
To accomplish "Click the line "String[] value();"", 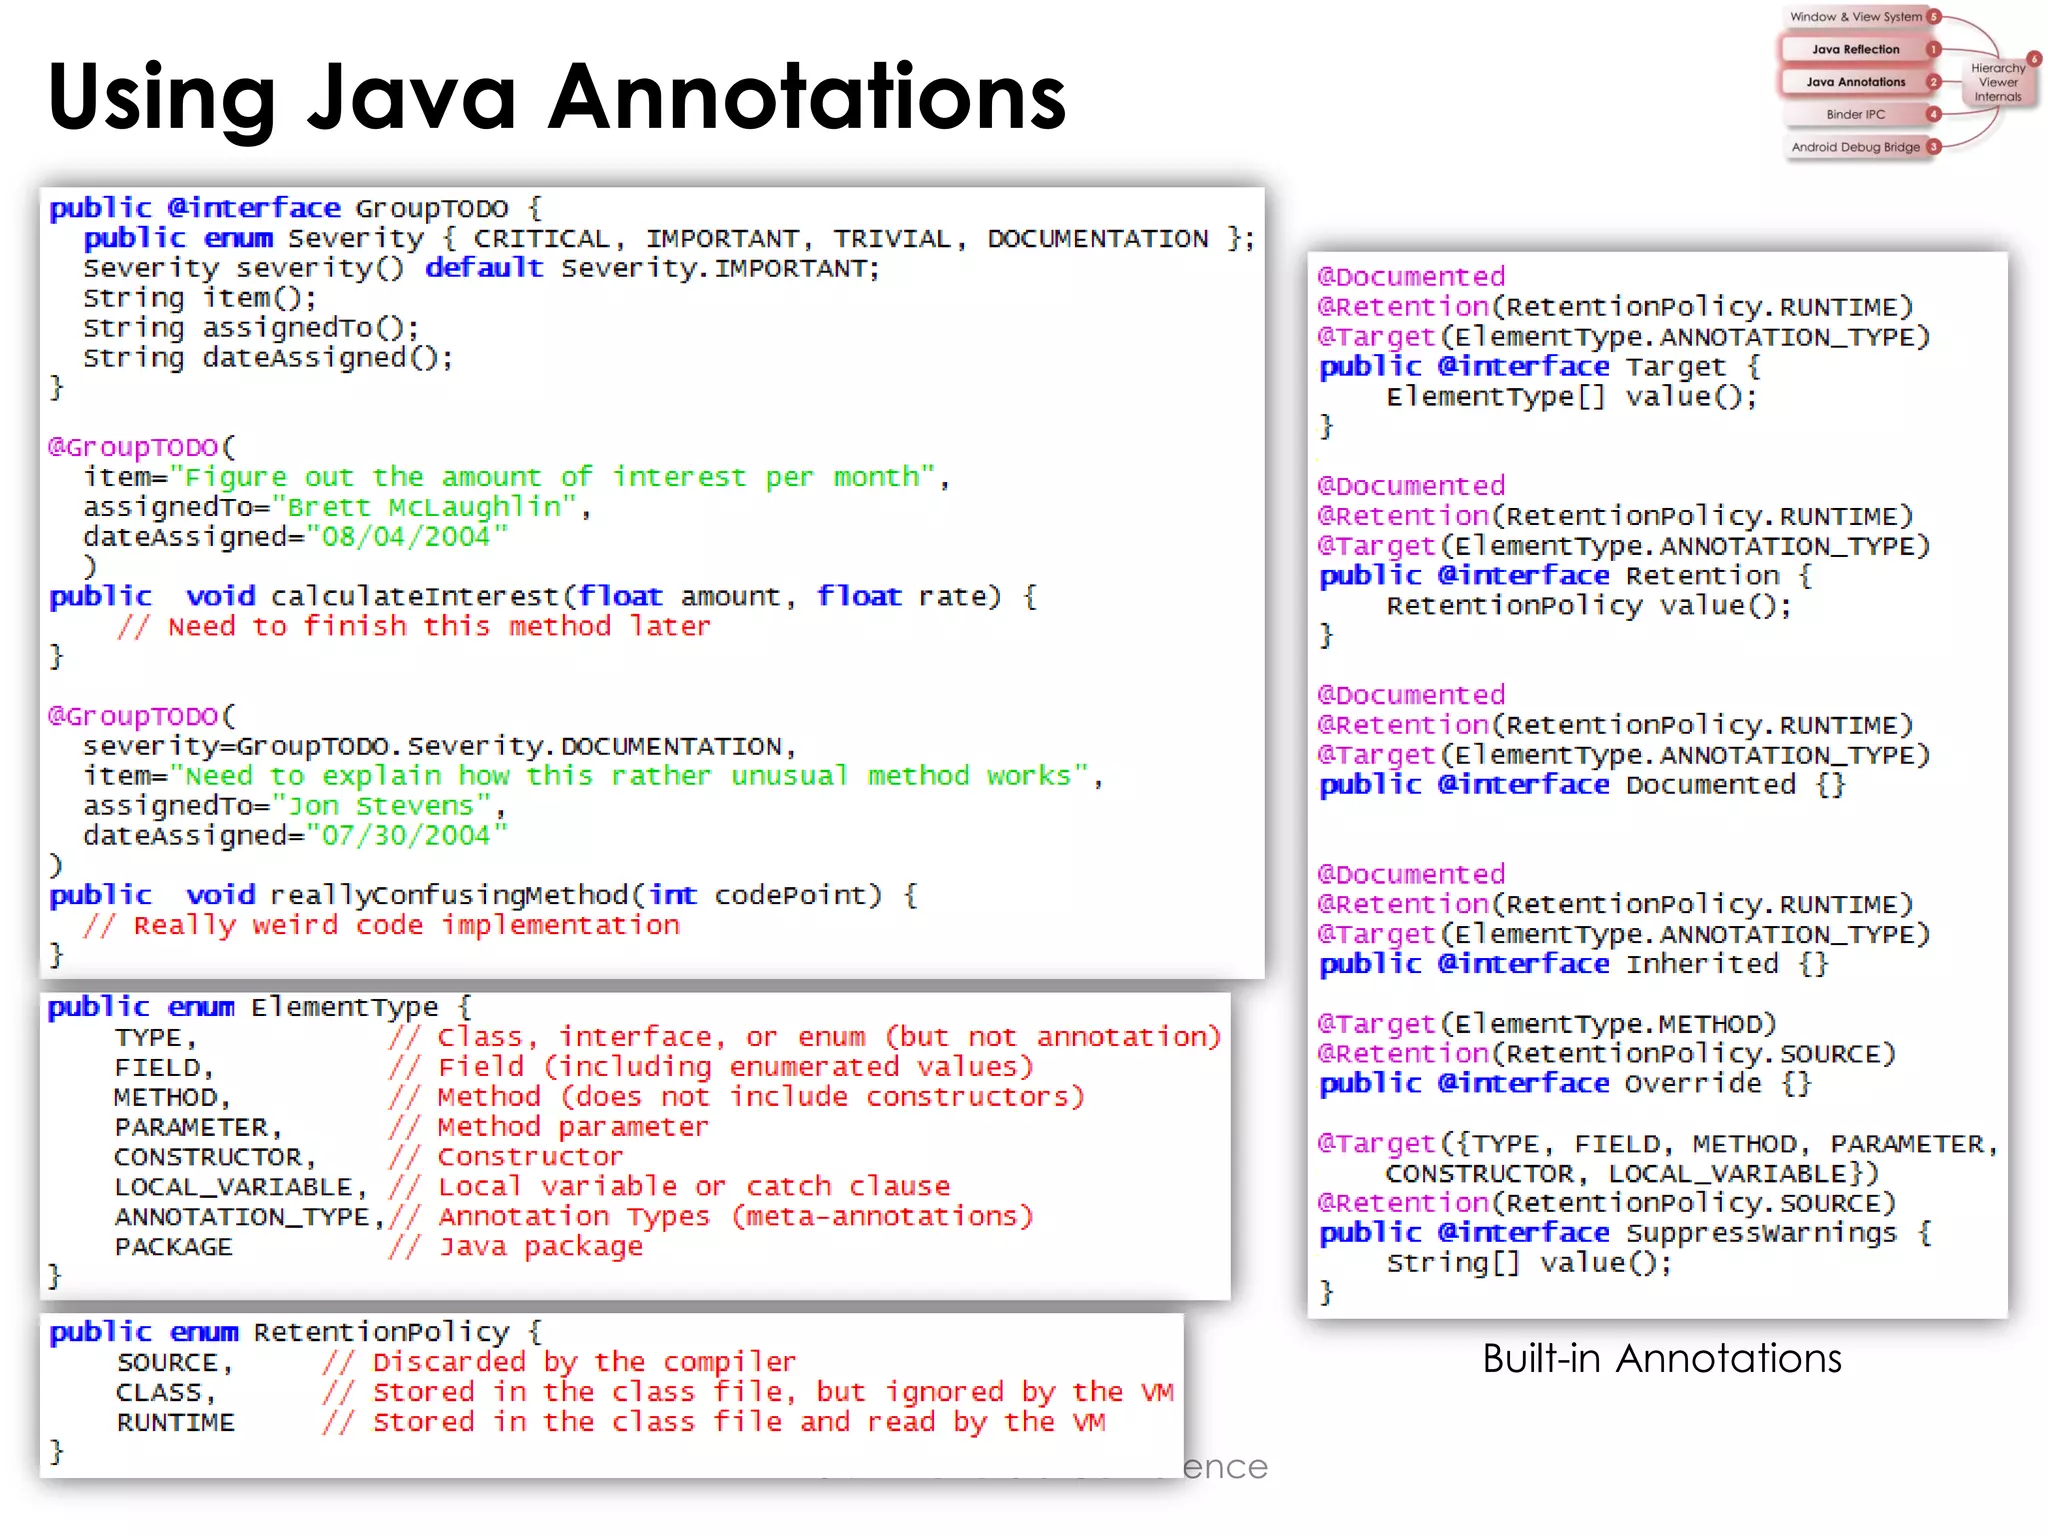I will [x=1529, y=1263].
